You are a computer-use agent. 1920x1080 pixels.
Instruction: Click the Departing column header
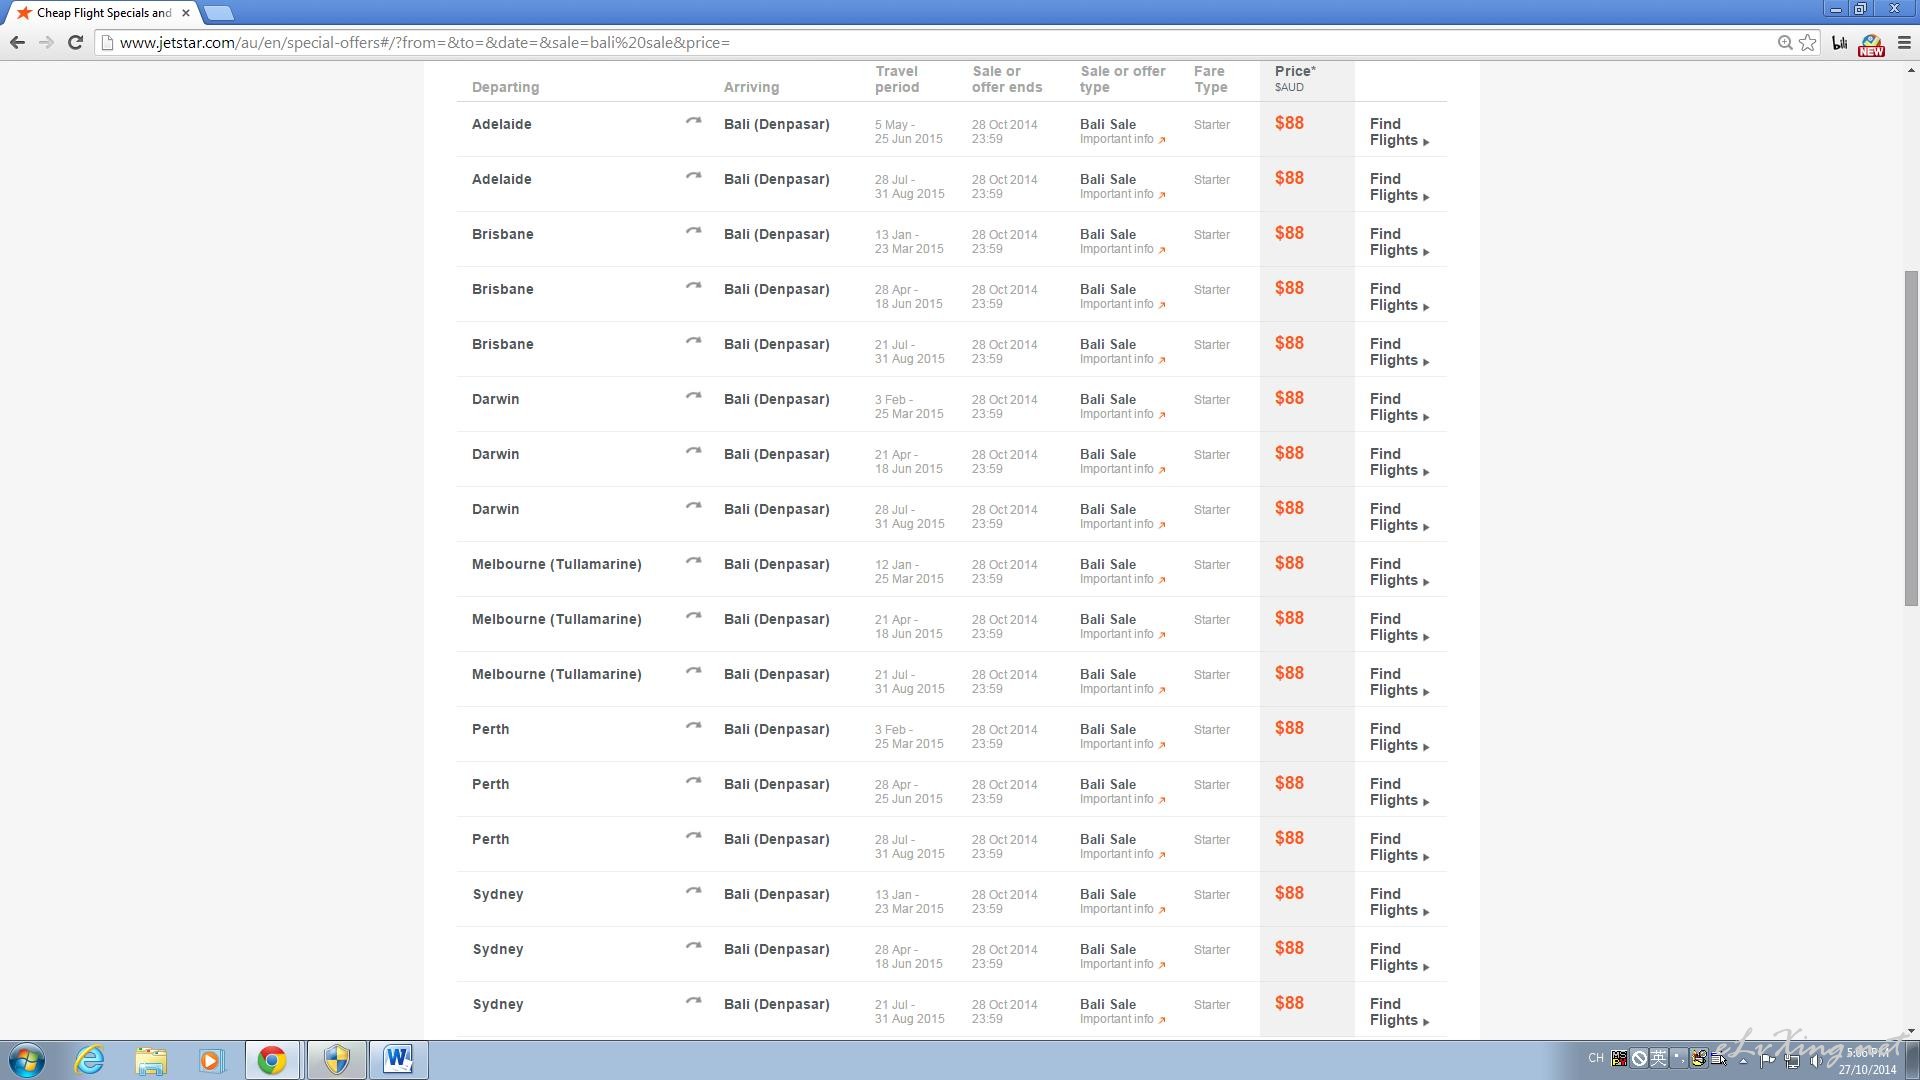[505, 87]
